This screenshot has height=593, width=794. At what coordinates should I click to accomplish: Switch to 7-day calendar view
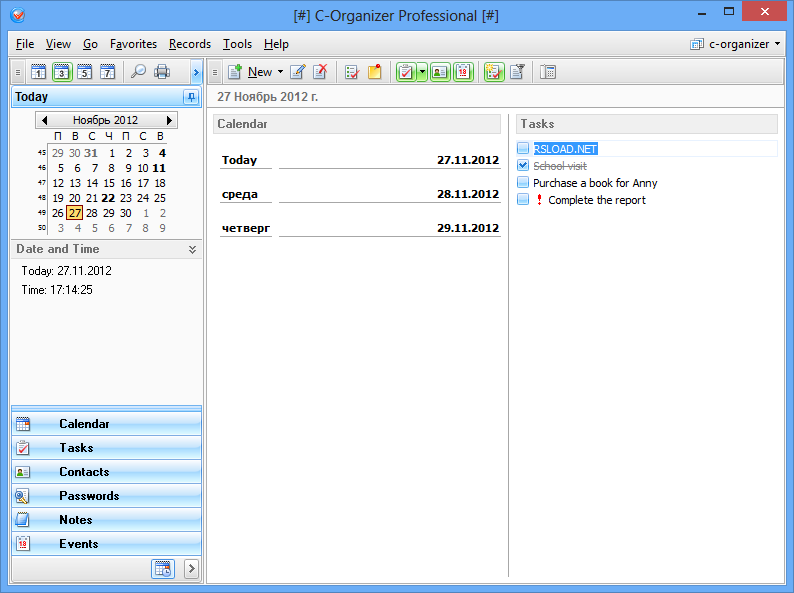(x=107, y=72)
